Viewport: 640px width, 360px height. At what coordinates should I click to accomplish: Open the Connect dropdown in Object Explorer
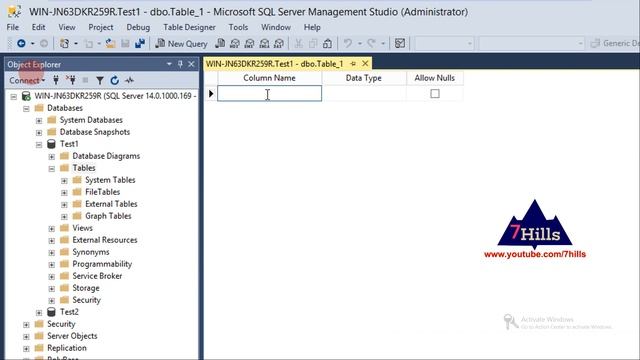pyautogui.click(x=27, y=80)
